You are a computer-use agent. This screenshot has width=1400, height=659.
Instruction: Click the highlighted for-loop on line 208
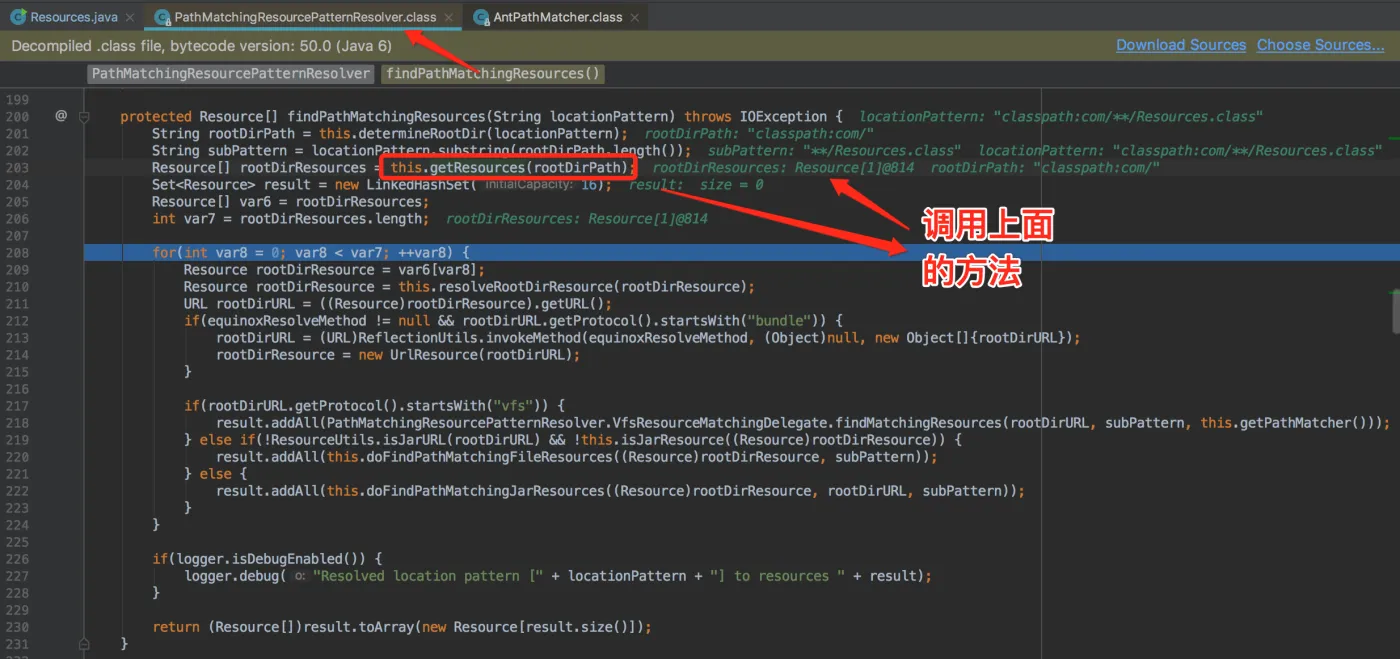(310, 253)
